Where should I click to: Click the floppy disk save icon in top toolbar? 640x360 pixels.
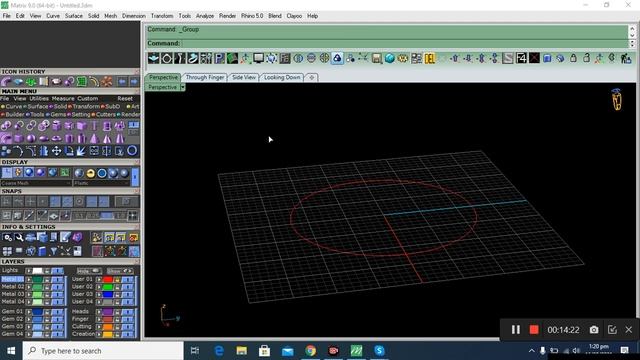(376, 58)
